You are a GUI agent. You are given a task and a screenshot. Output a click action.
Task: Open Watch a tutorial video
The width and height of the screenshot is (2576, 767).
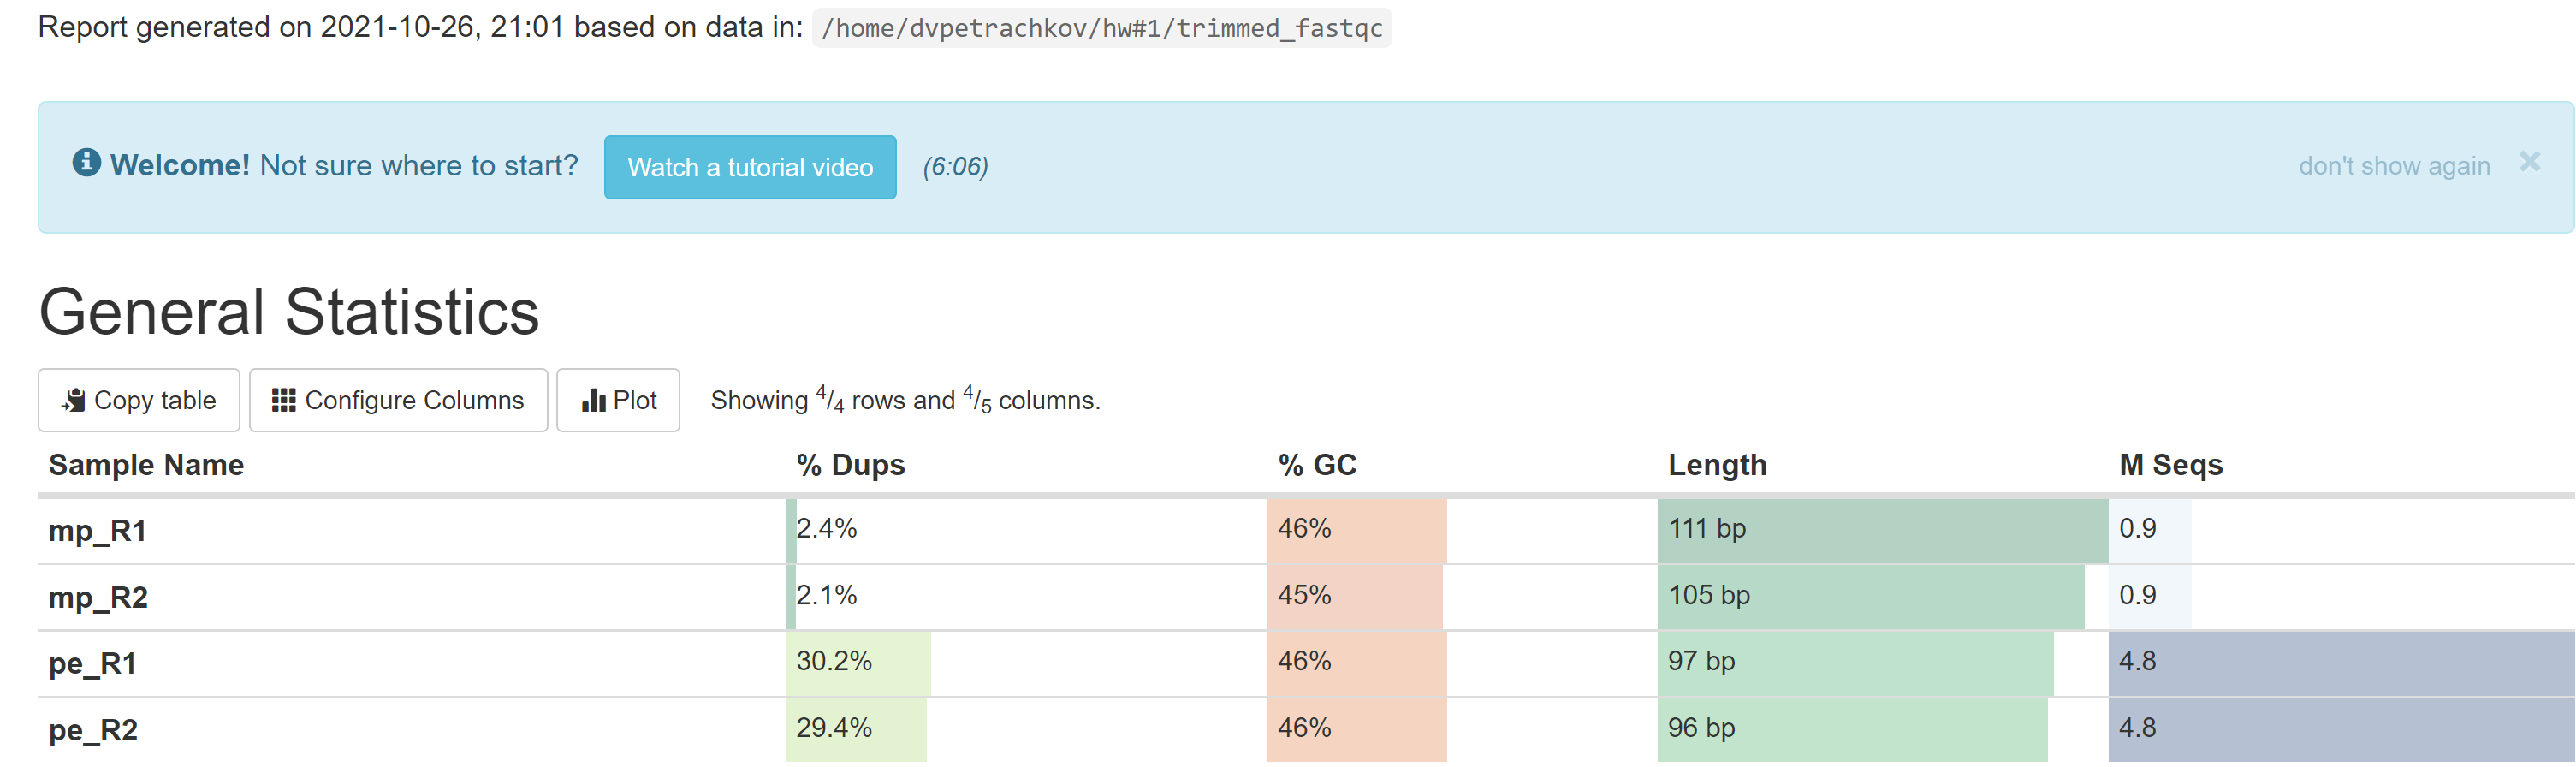point(750,167)
